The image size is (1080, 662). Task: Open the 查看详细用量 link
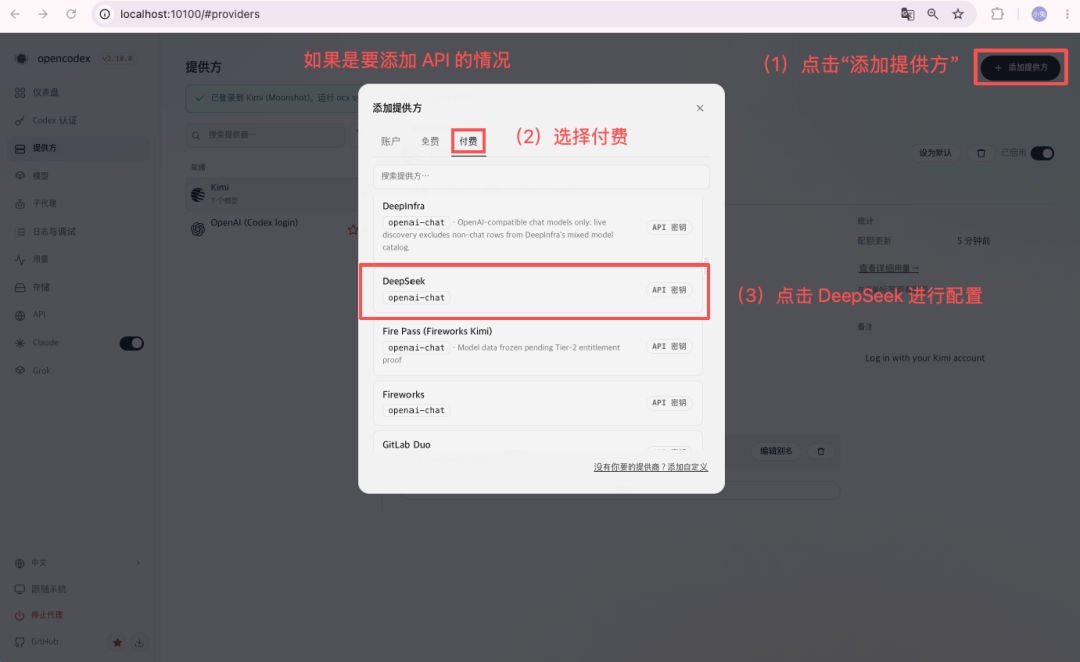coord(889,269)
